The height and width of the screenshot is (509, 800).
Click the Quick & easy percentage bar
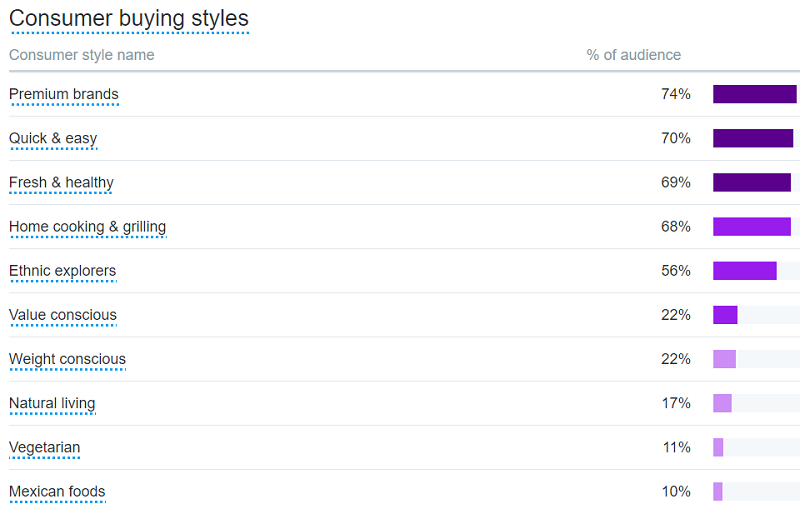(x=753, y=138)
